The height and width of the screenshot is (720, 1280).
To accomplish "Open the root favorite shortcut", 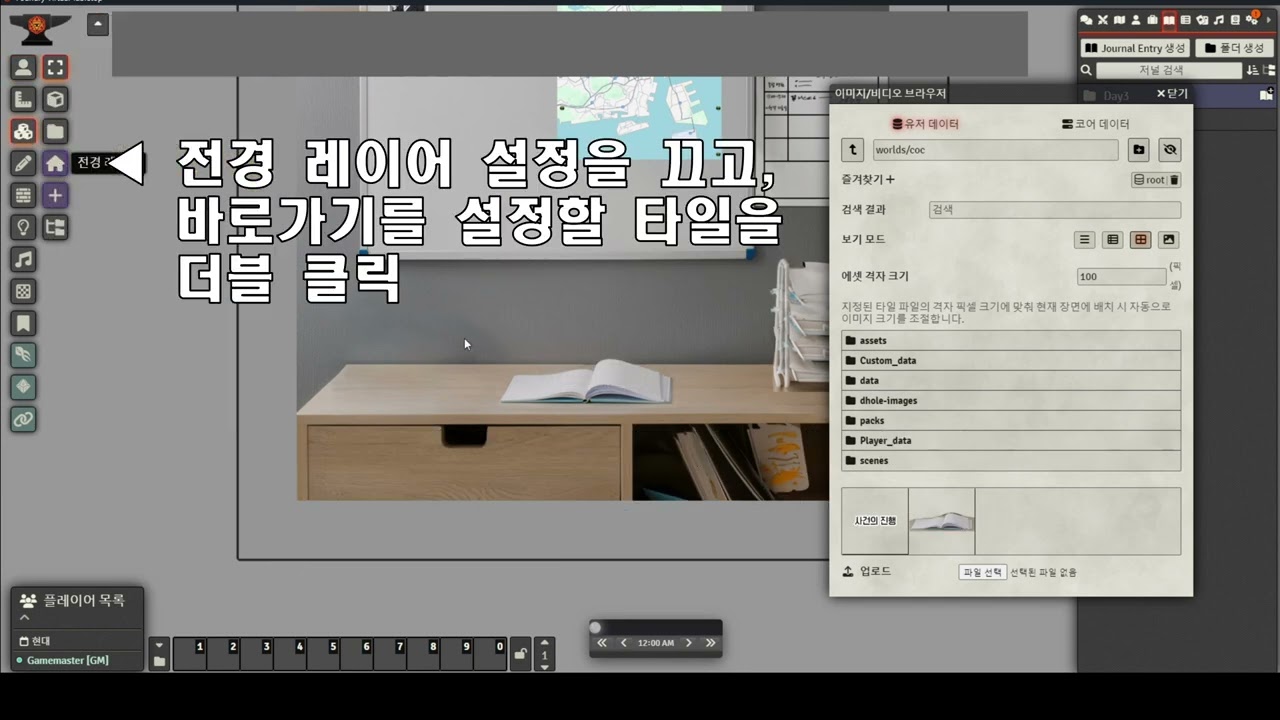I will [x=1150, y=180].
